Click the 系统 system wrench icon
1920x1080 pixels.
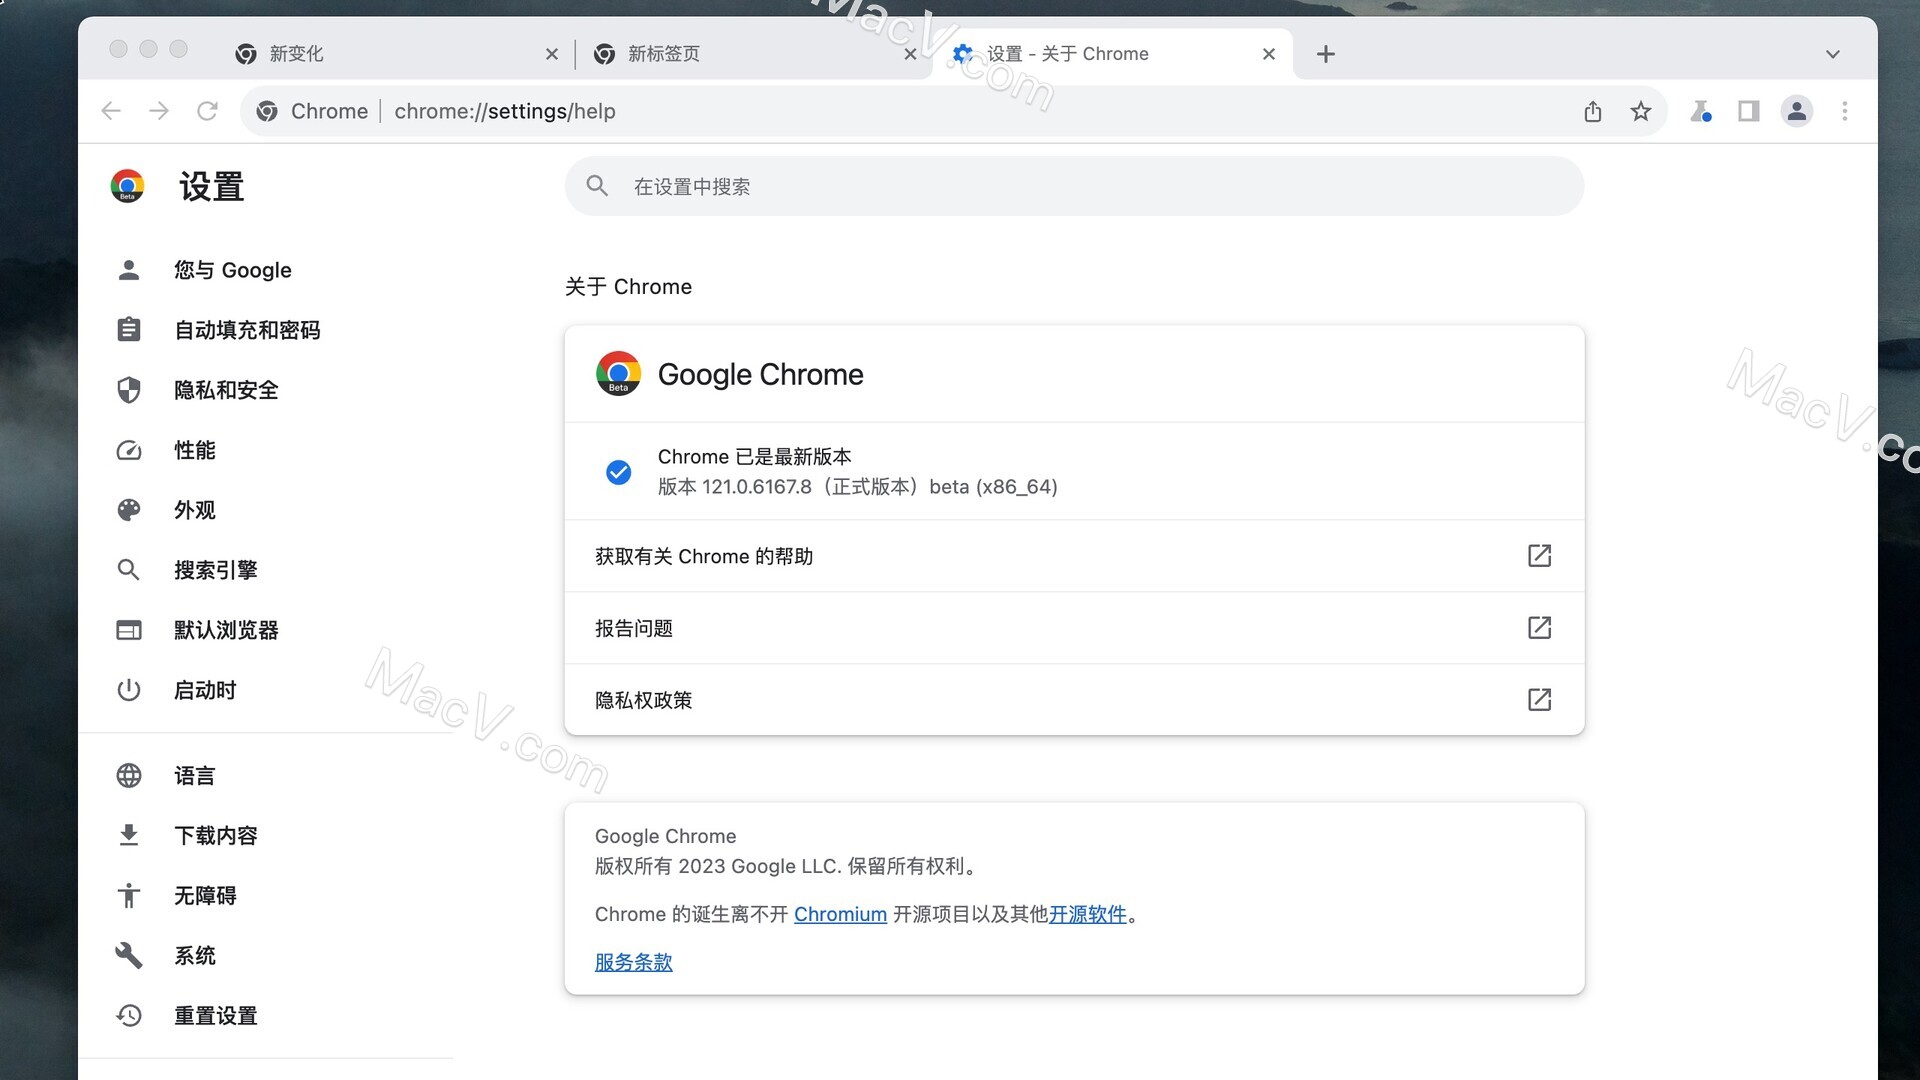coord(128,955)
